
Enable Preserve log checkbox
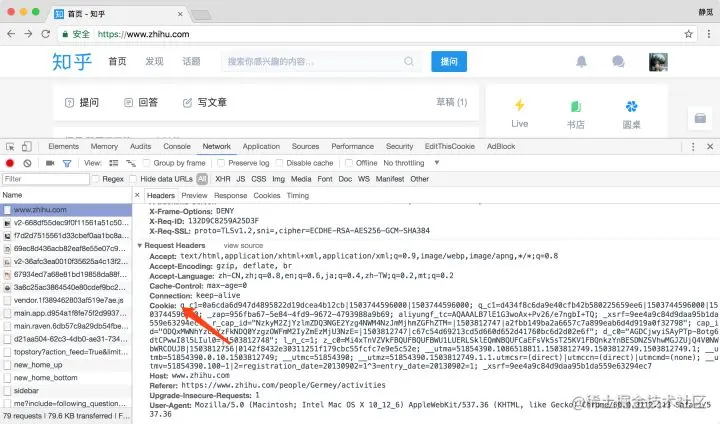click(x=221, y=163)
